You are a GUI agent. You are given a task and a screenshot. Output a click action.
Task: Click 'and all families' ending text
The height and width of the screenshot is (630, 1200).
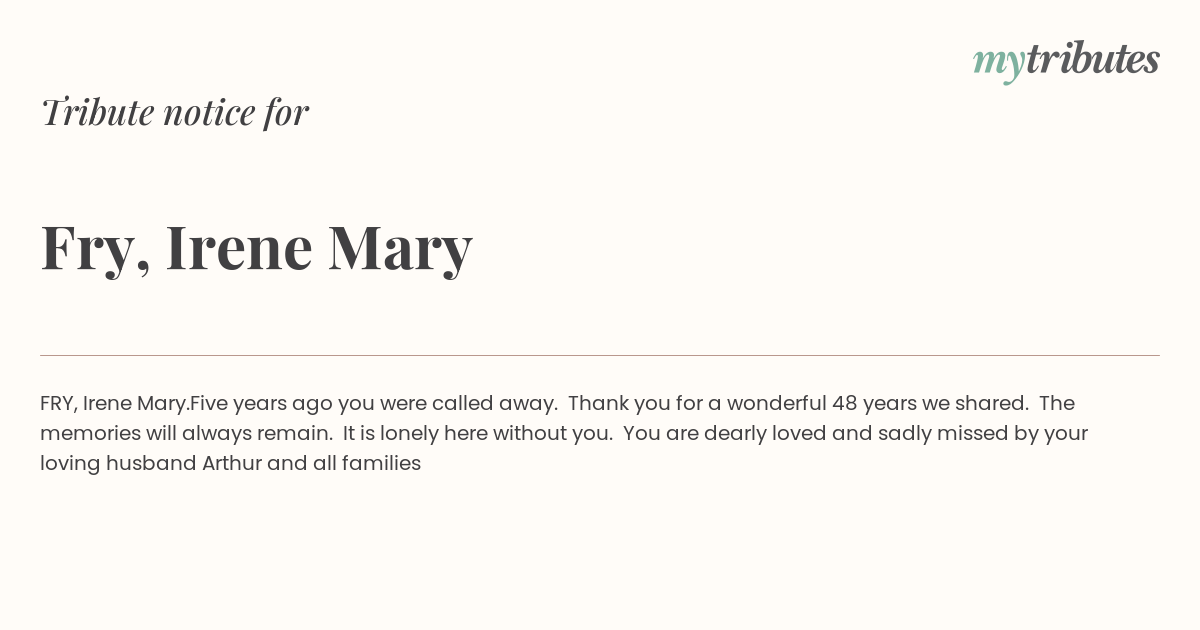tap(344, 464)
